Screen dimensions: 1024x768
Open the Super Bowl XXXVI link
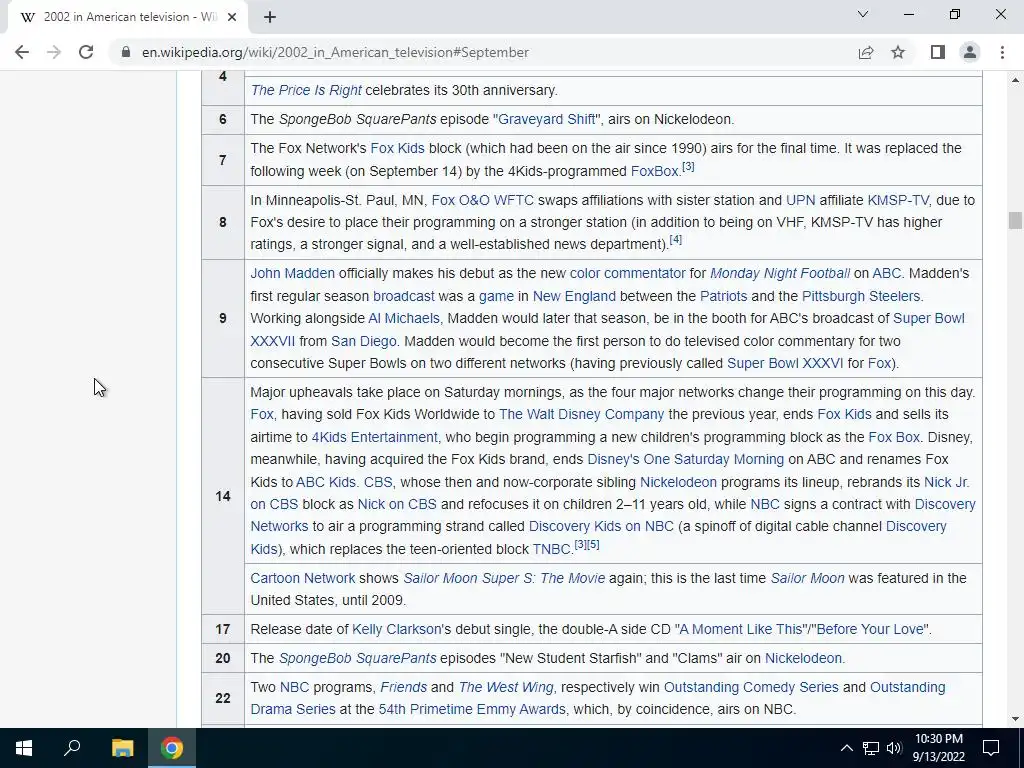point(785,363)
